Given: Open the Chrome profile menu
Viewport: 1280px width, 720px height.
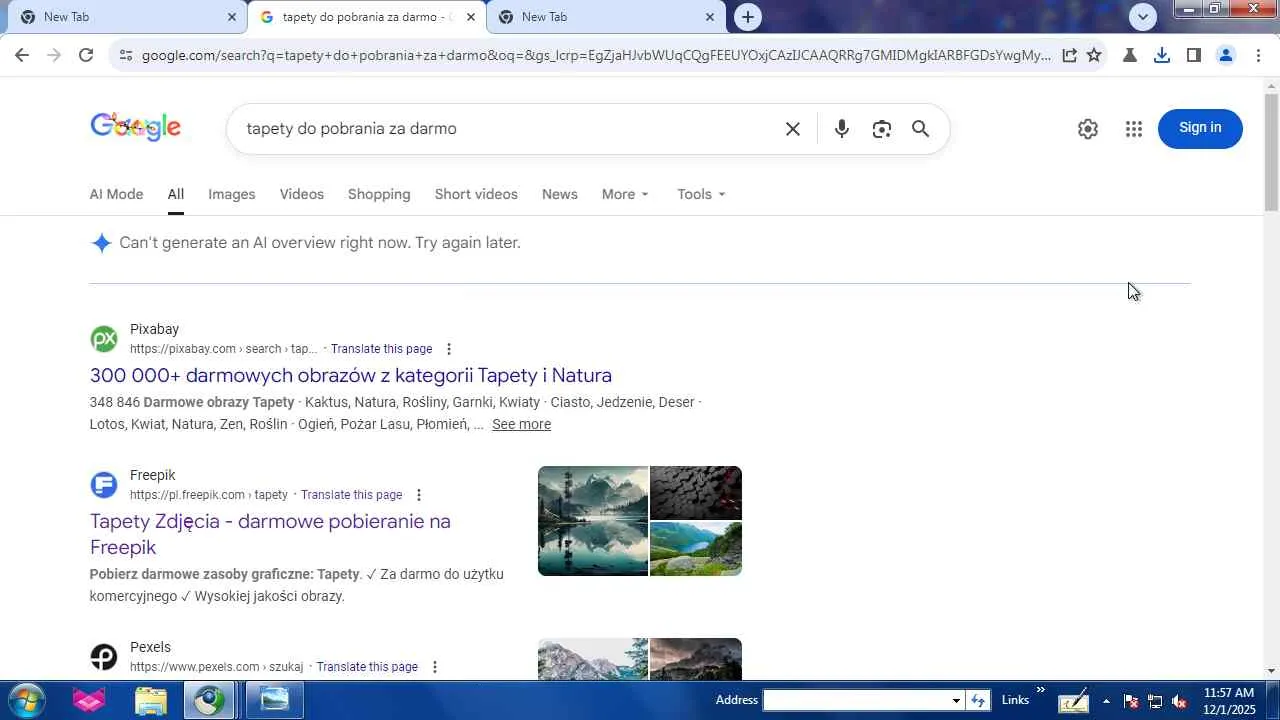Looking at the screenshot, I should [x=1225, y=55].
